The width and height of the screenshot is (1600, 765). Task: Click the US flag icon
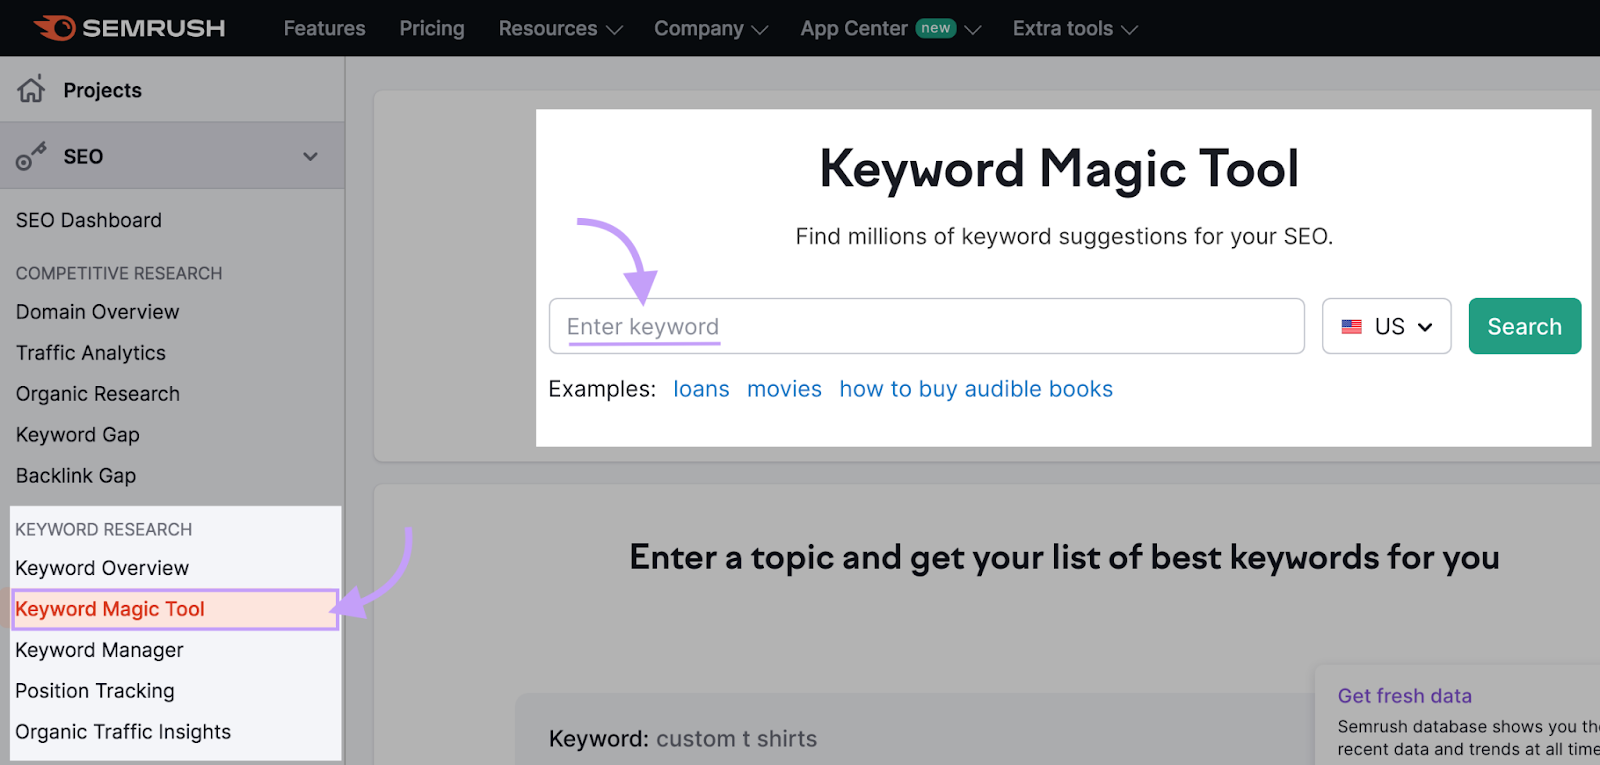pyautogui.click(x=1352, y=327)
